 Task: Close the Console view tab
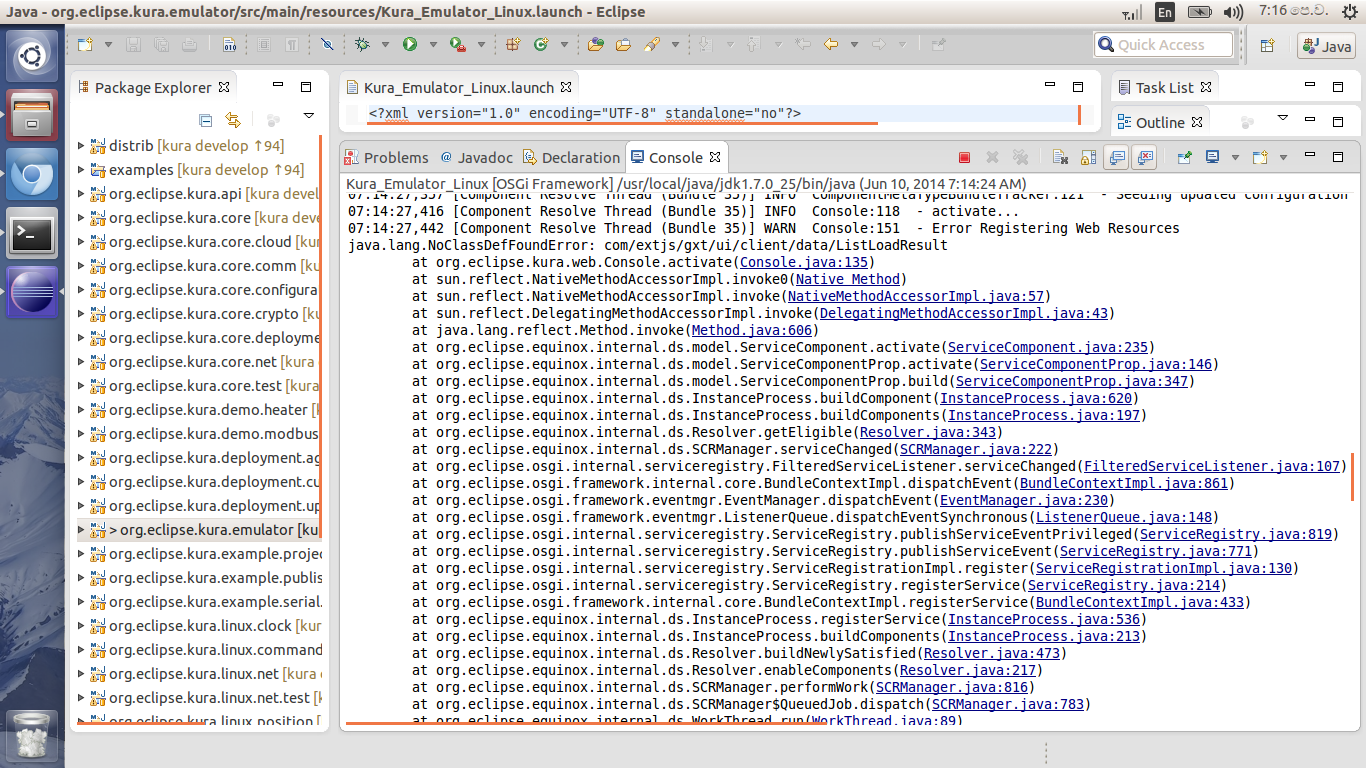(x=714, y=157)
